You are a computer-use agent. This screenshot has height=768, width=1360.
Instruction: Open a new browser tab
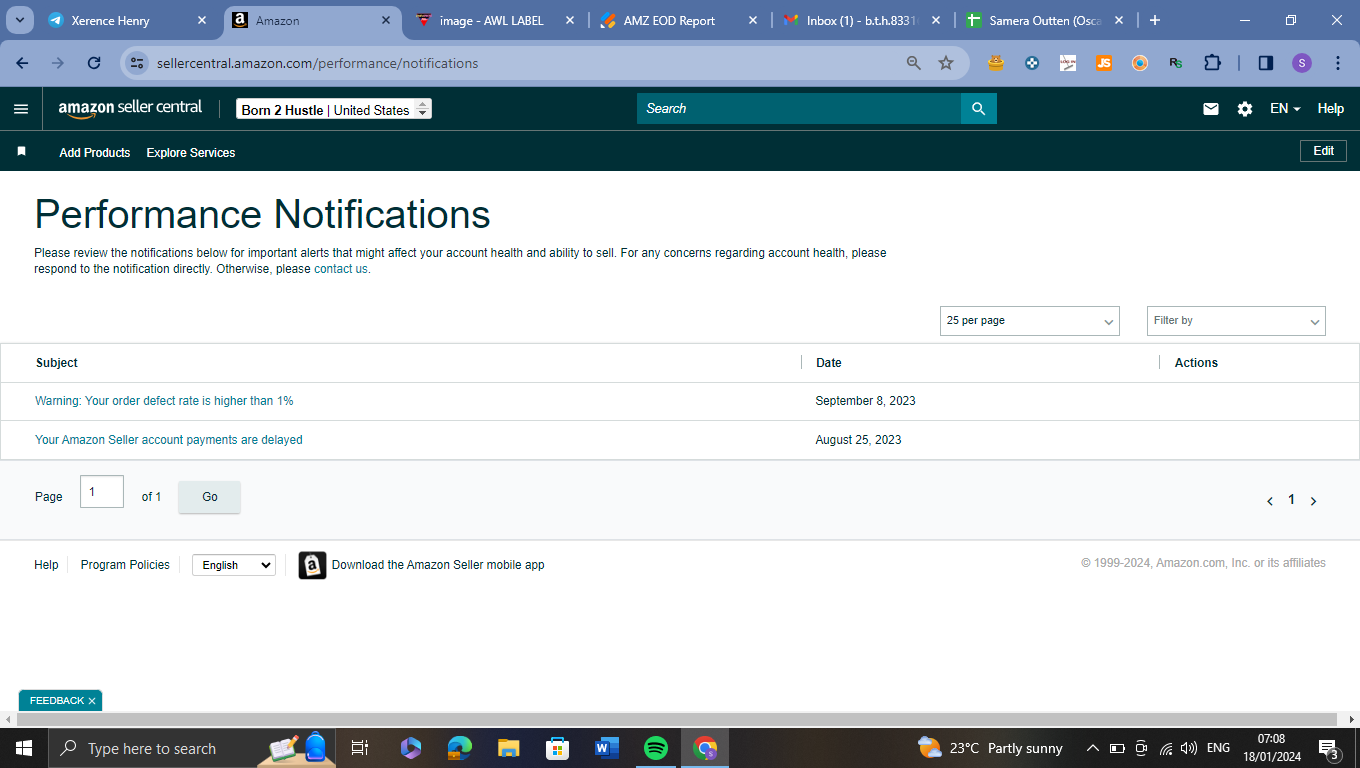(x=1155, y=20)
